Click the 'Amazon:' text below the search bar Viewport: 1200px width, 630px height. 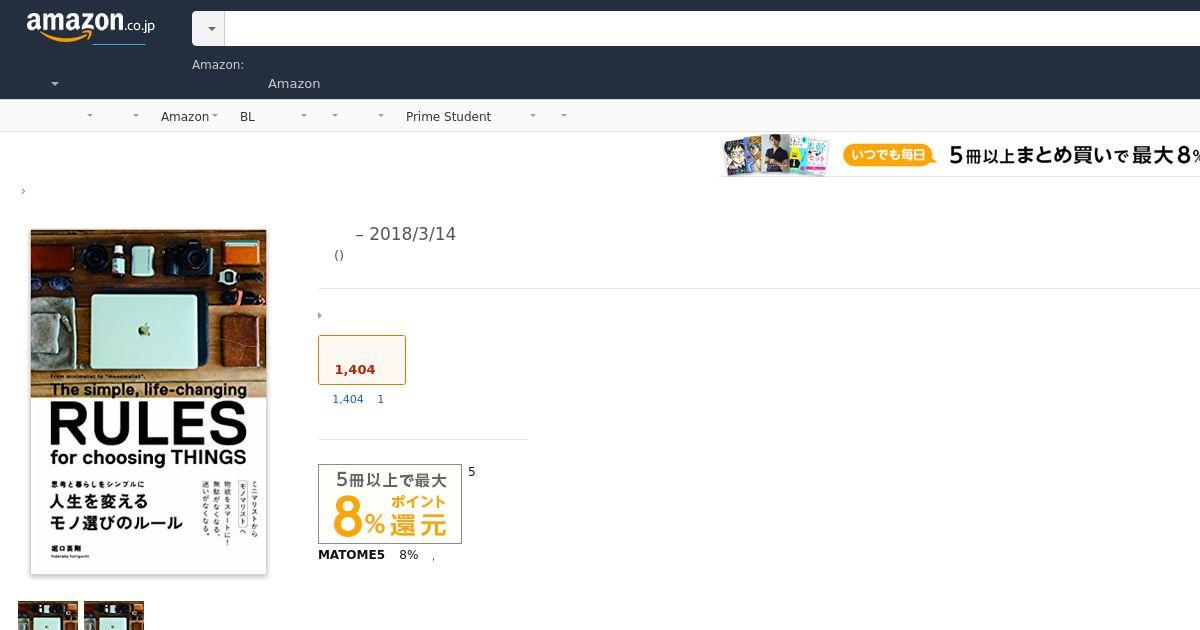pos(218,65)
